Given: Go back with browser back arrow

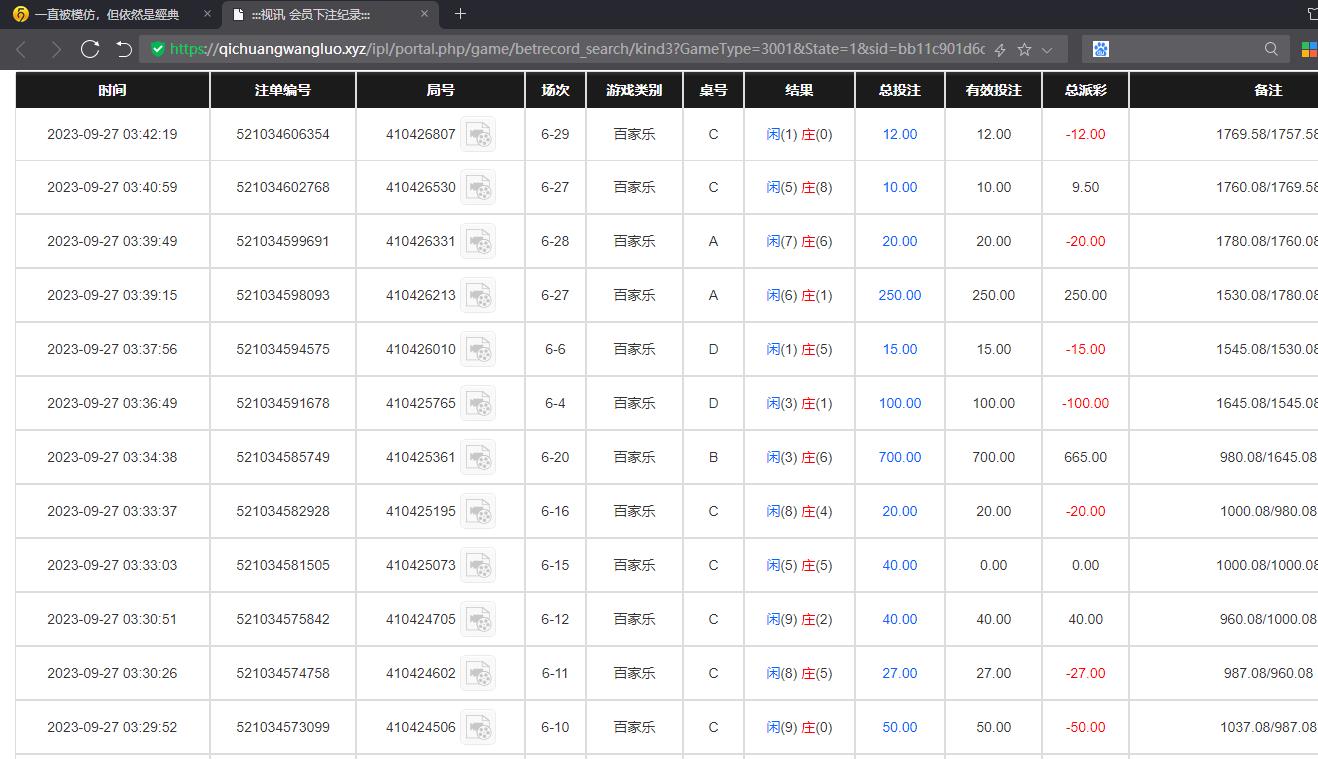Looking at the screenshot, I should pos(21,49).
